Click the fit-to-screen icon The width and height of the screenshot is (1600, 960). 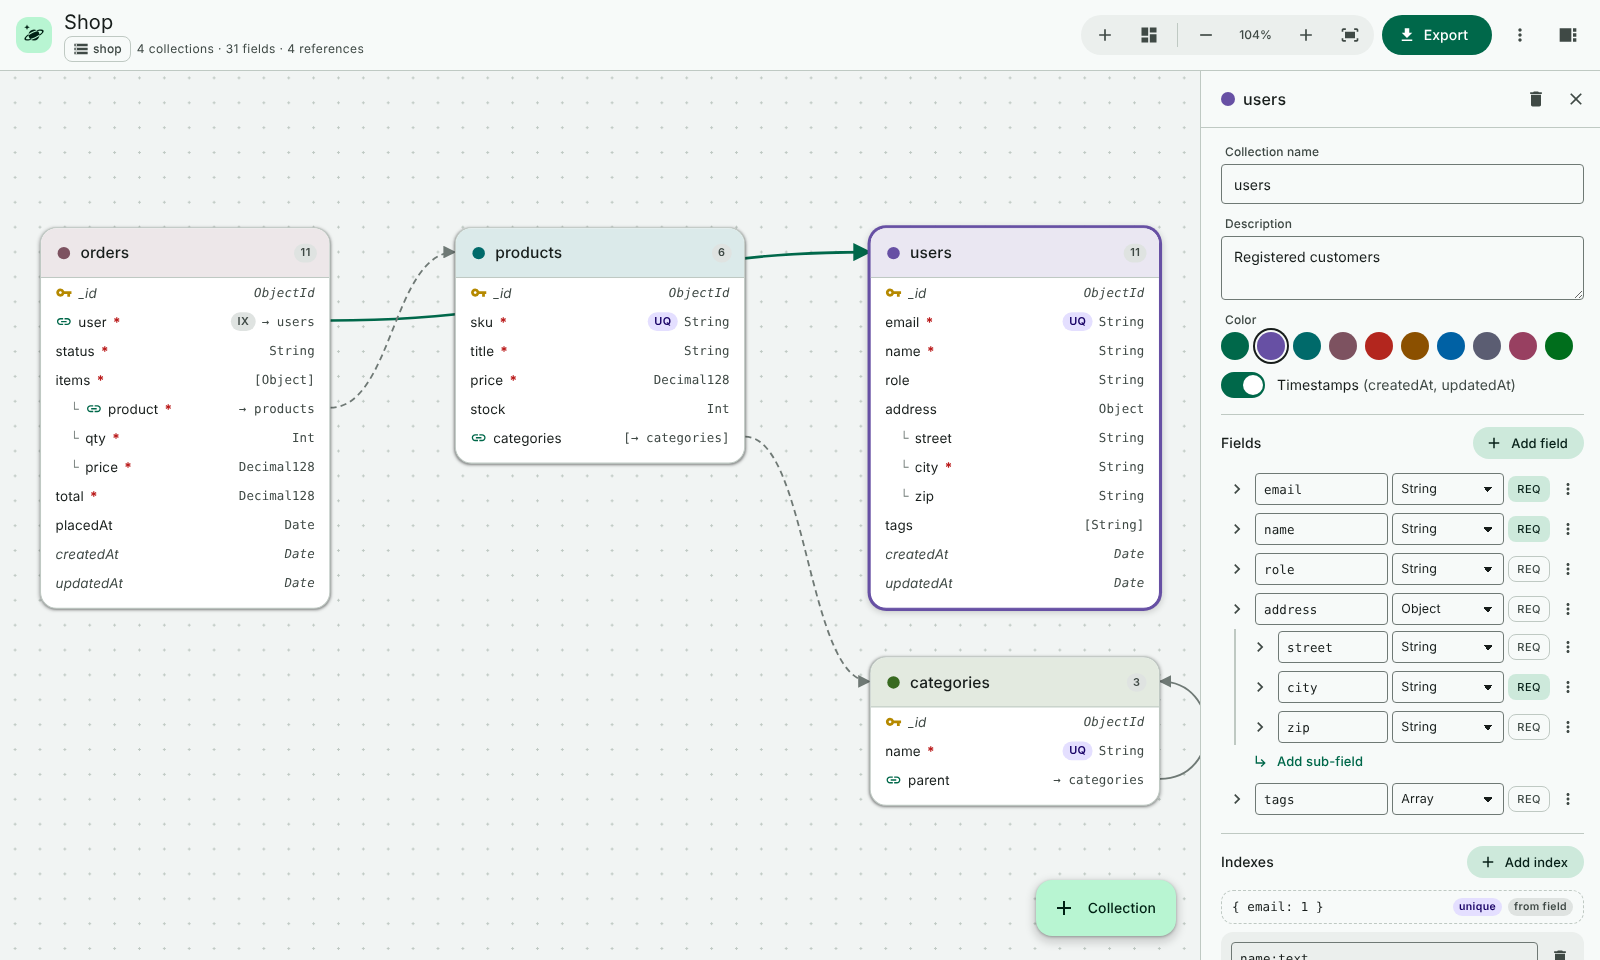point(1350,35)
